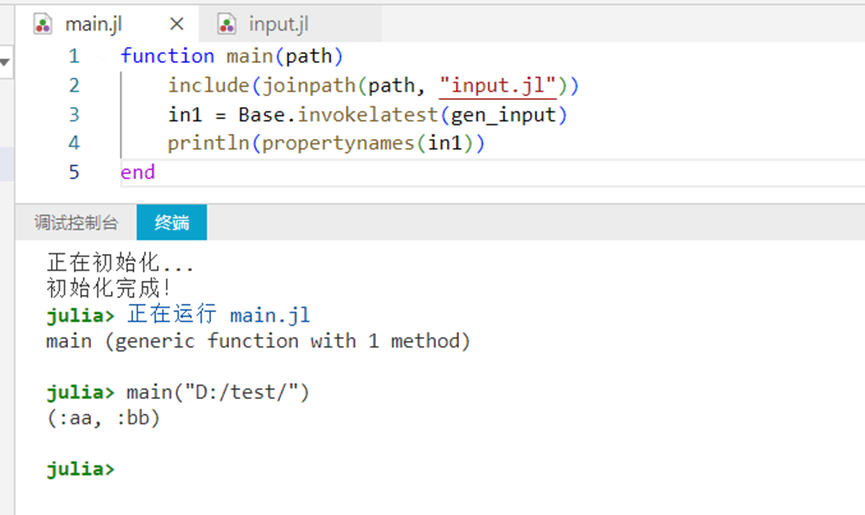Screen dimensions: 865x515
Task: Click terminal text '正在初始化...'
Action: tap(120, 263)
